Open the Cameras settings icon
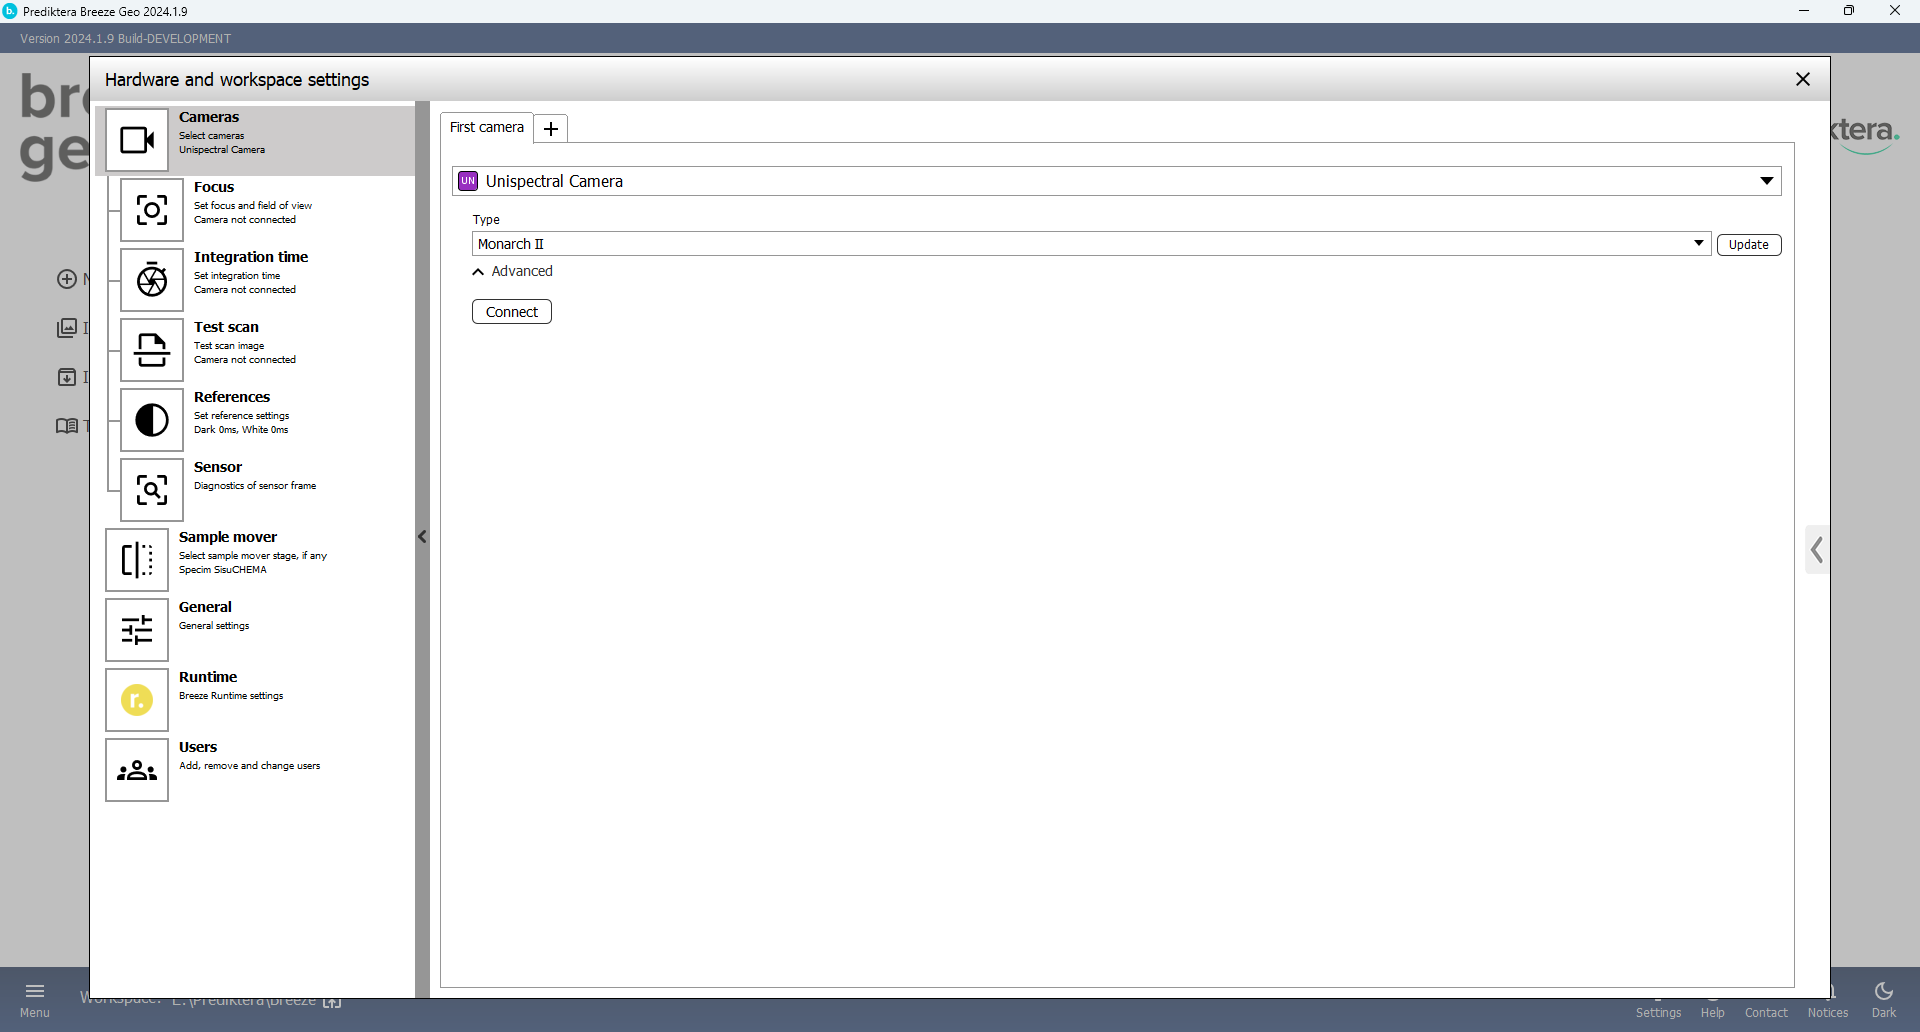 (137, 140)
